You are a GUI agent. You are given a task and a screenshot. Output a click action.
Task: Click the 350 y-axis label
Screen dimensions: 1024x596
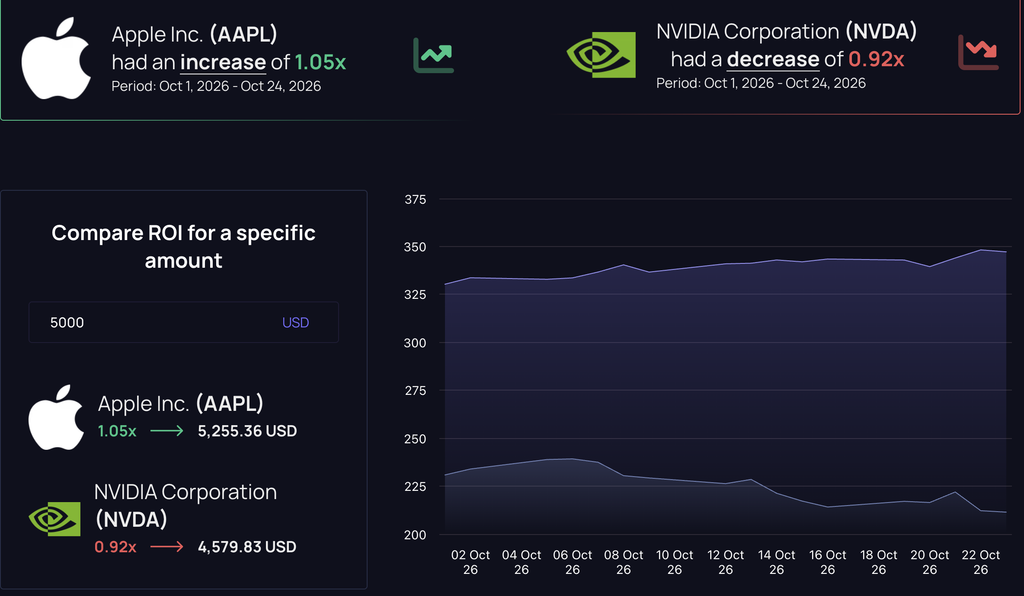point(415,247)
